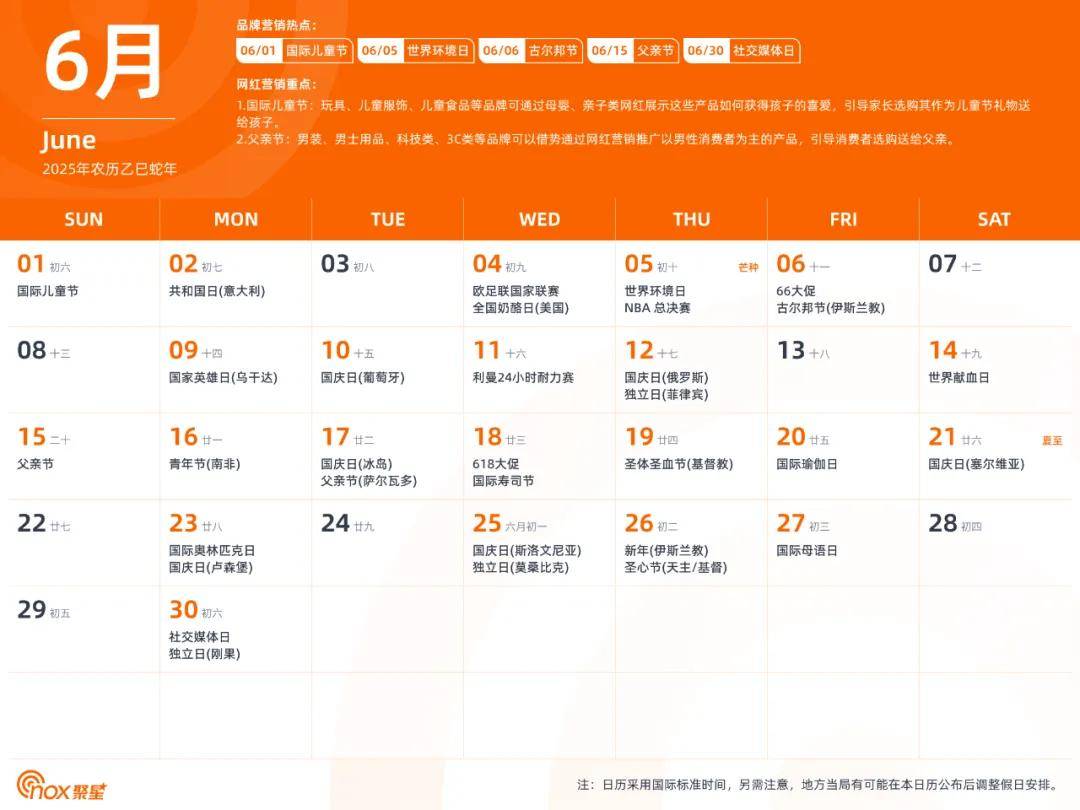The image size is (1080, 810).
Task: Open the 06/06 古尔邦节 hotspot tag
Action: pos(530,51)
